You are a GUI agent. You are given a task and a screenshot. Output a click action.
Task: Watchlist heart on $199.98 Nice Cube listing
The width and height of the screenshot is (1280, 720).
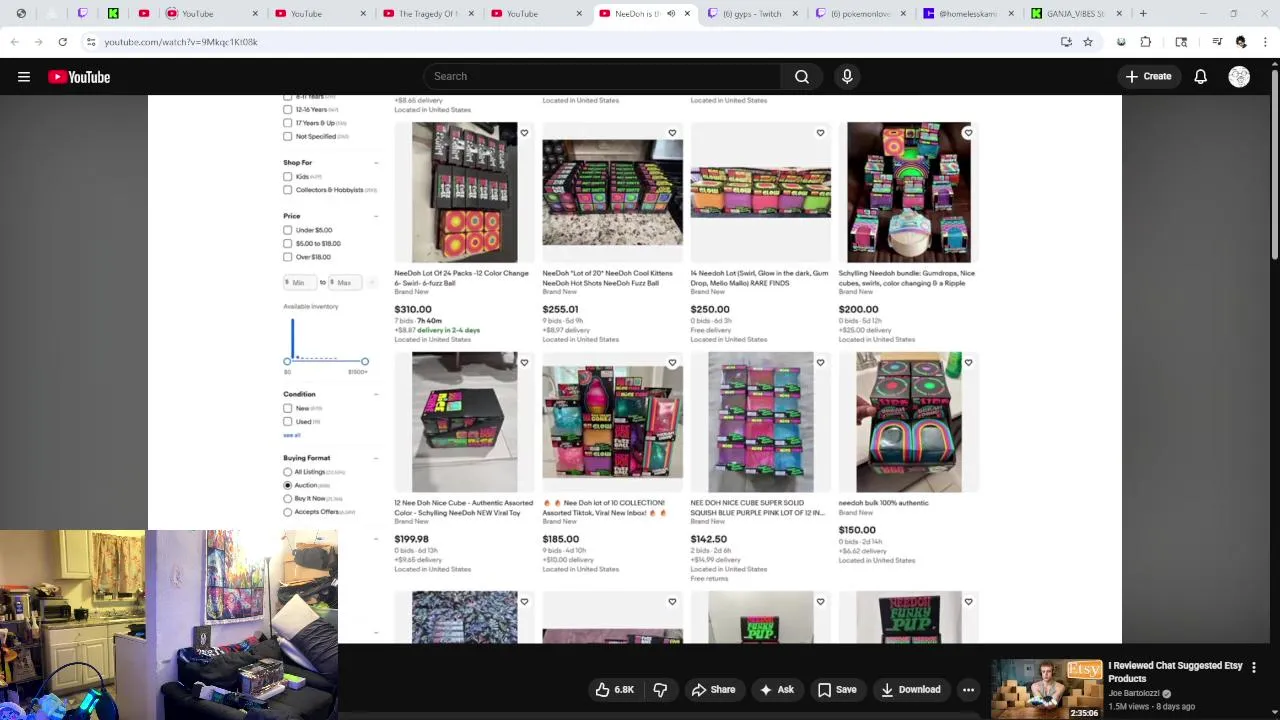(524, 363)
